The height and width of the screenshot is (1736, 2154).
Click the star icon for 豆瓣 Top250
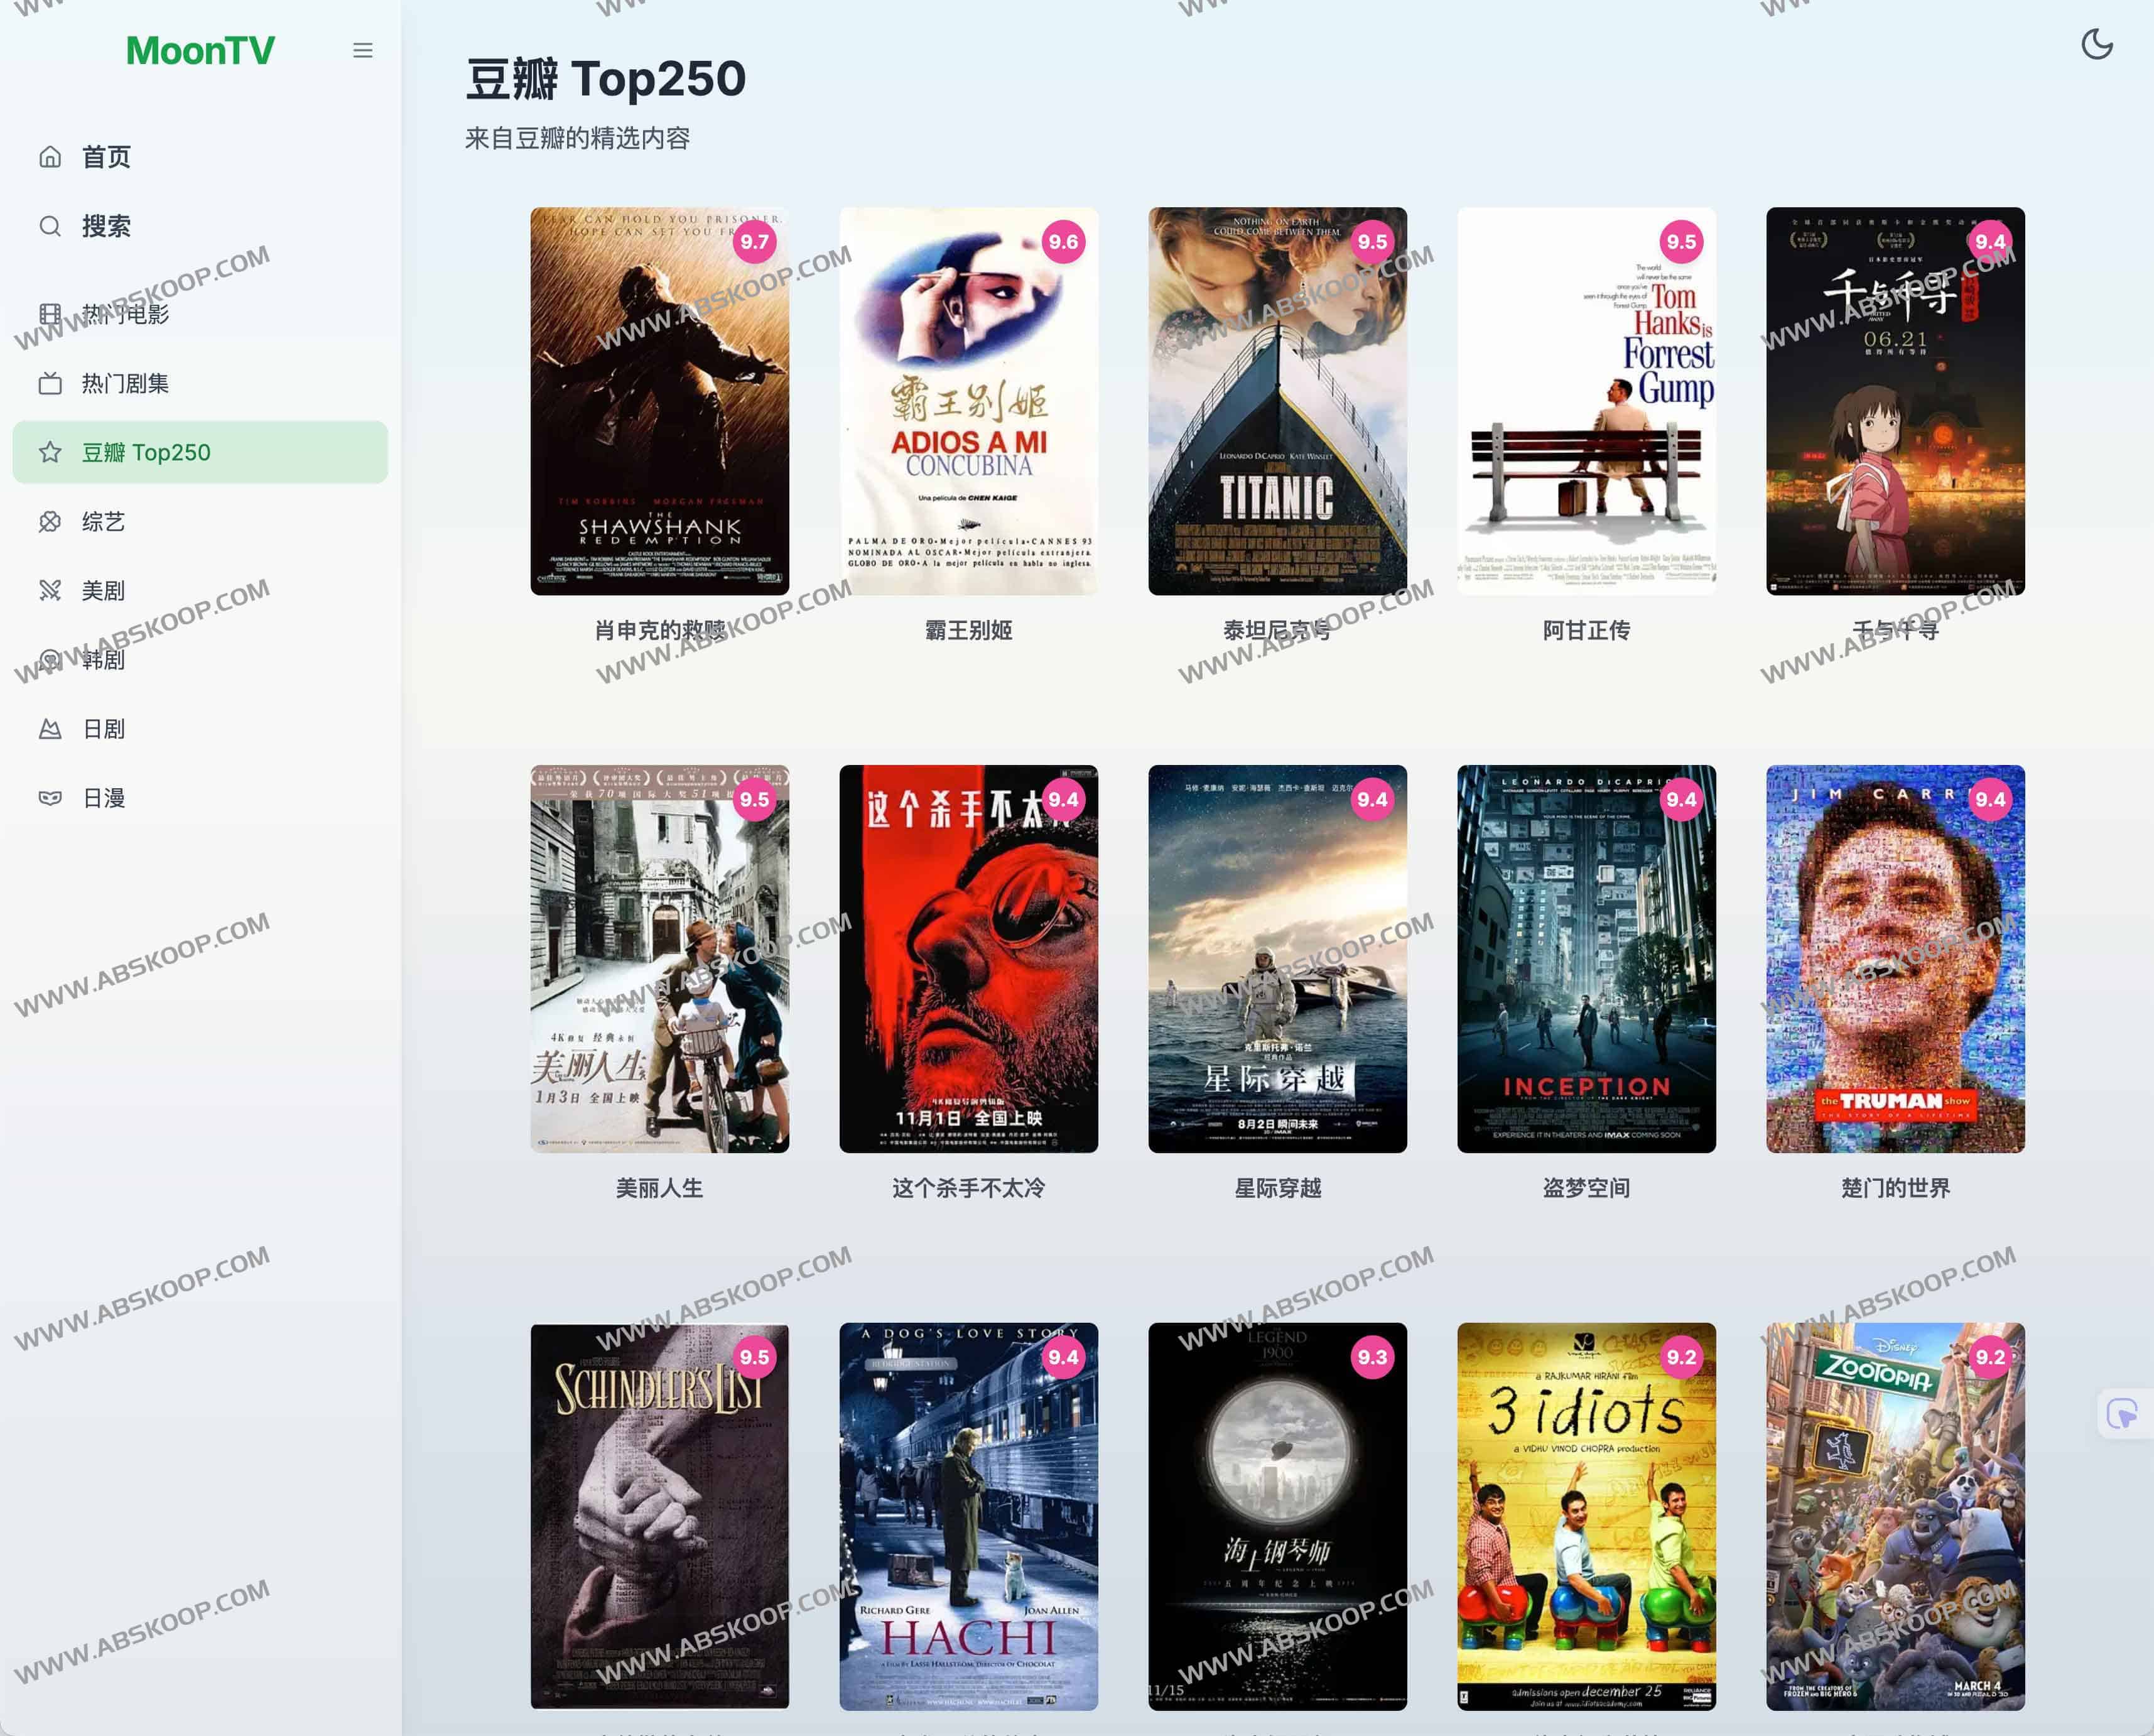(x=50, y=452)
